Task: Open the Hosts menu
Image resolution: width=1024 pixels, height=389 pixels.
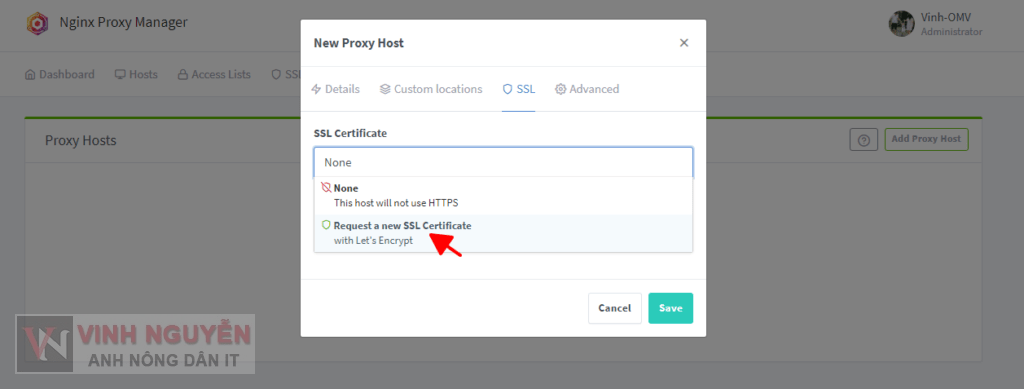Action: tap(136, 74)
